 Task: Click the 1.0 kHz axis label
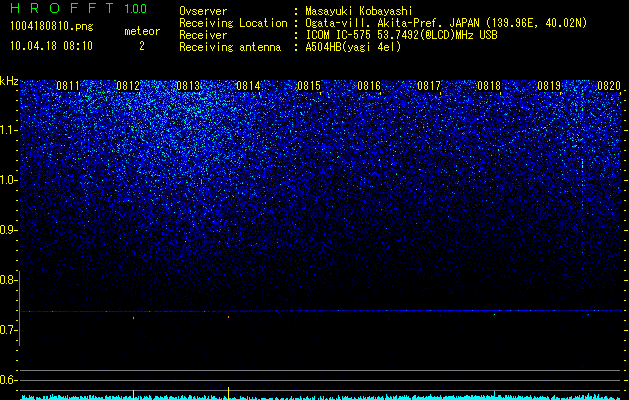click(7, 180)
